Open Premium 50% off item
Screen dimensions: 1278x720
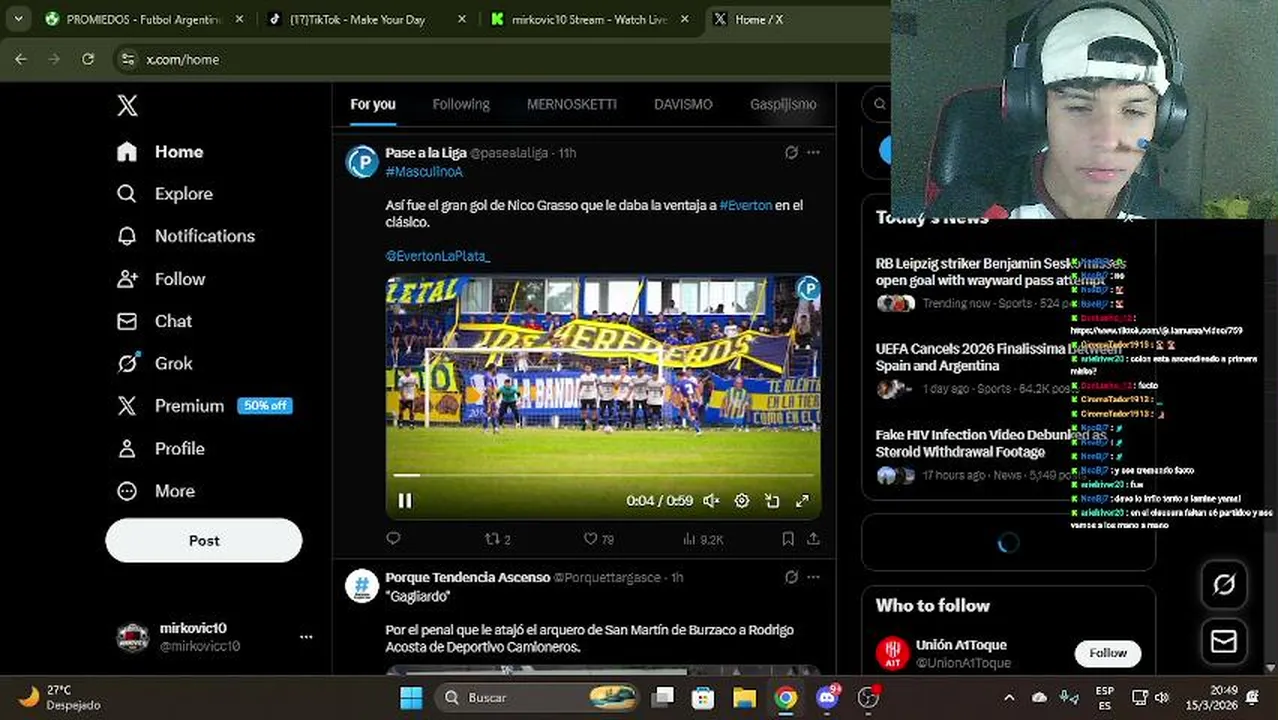point(204,406)
